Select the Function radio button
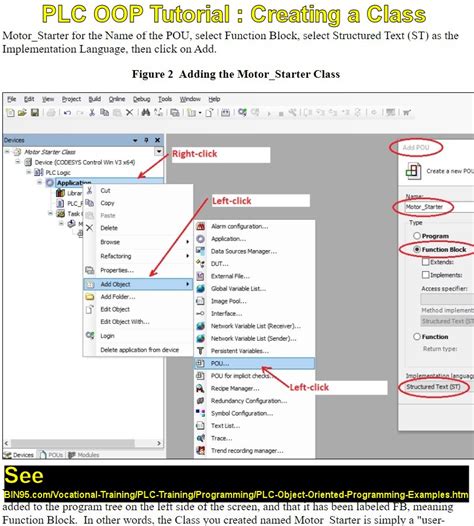This screenshot has width=474, height=526. (417, 336)
